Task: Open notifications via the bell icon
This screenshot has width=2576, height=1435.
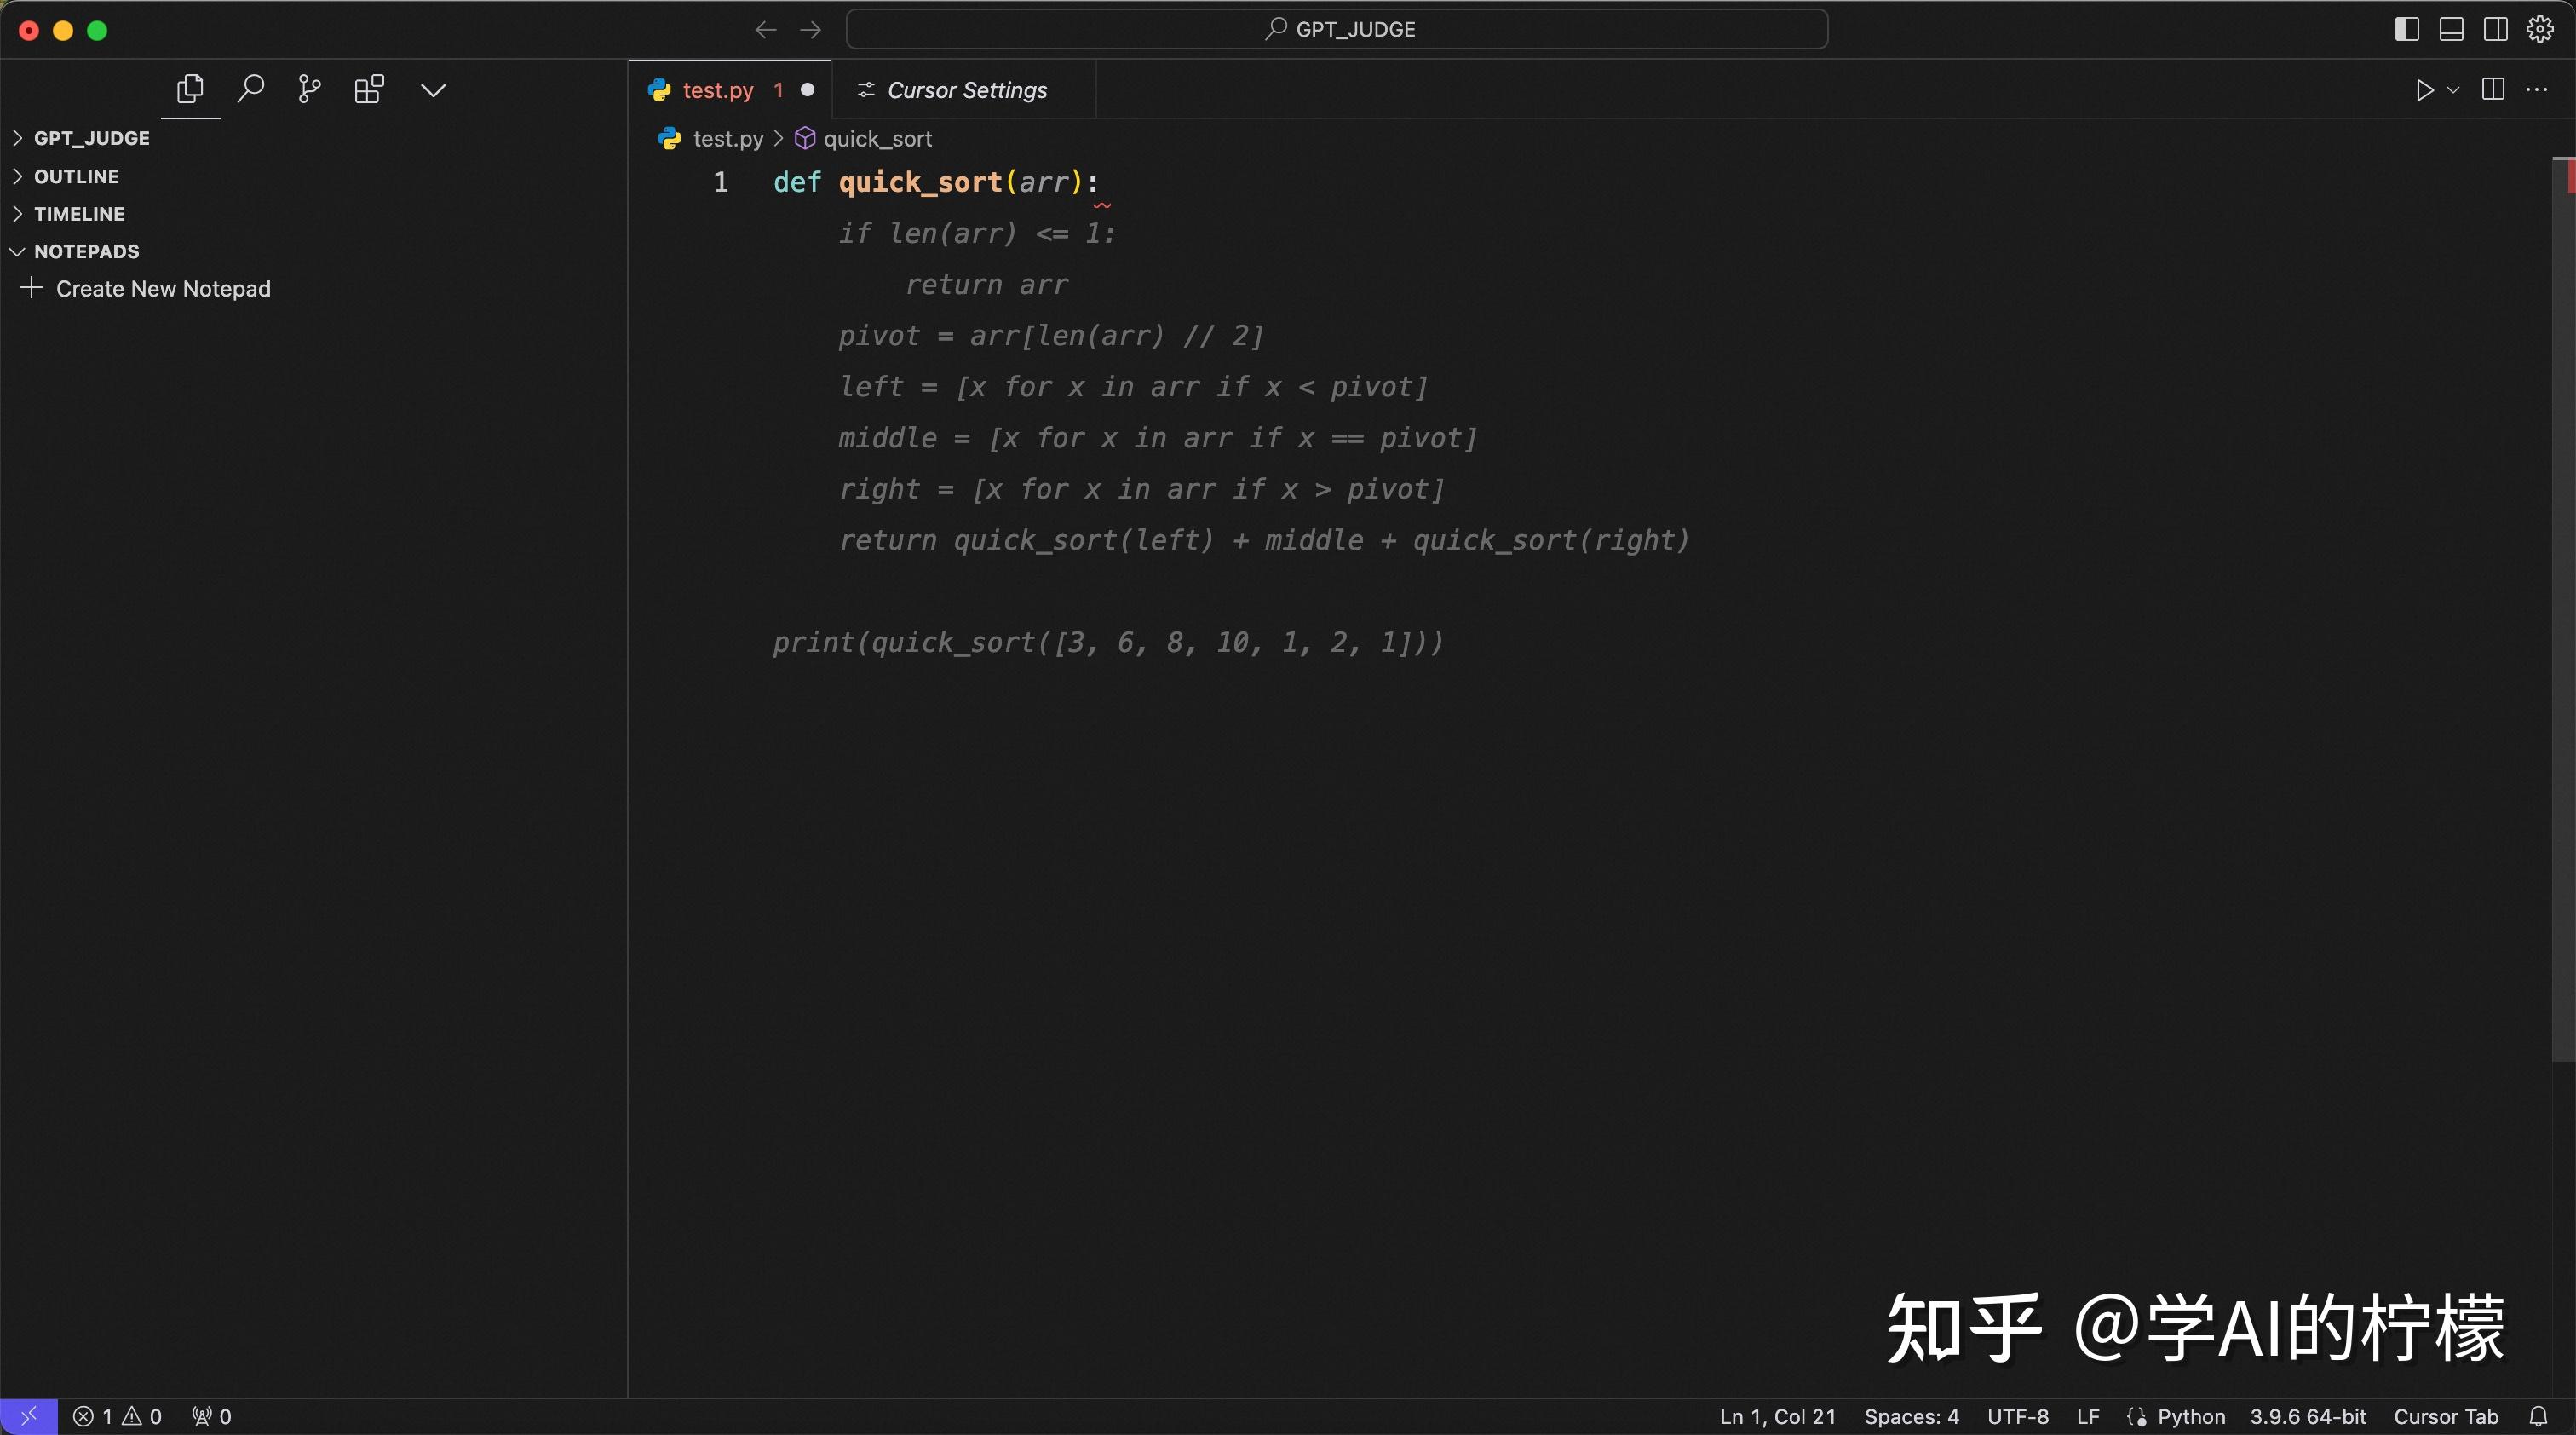Action: pos(2541,1415)
